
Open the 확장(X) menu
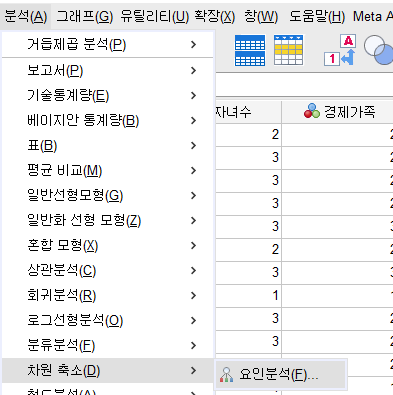(214, 16)
